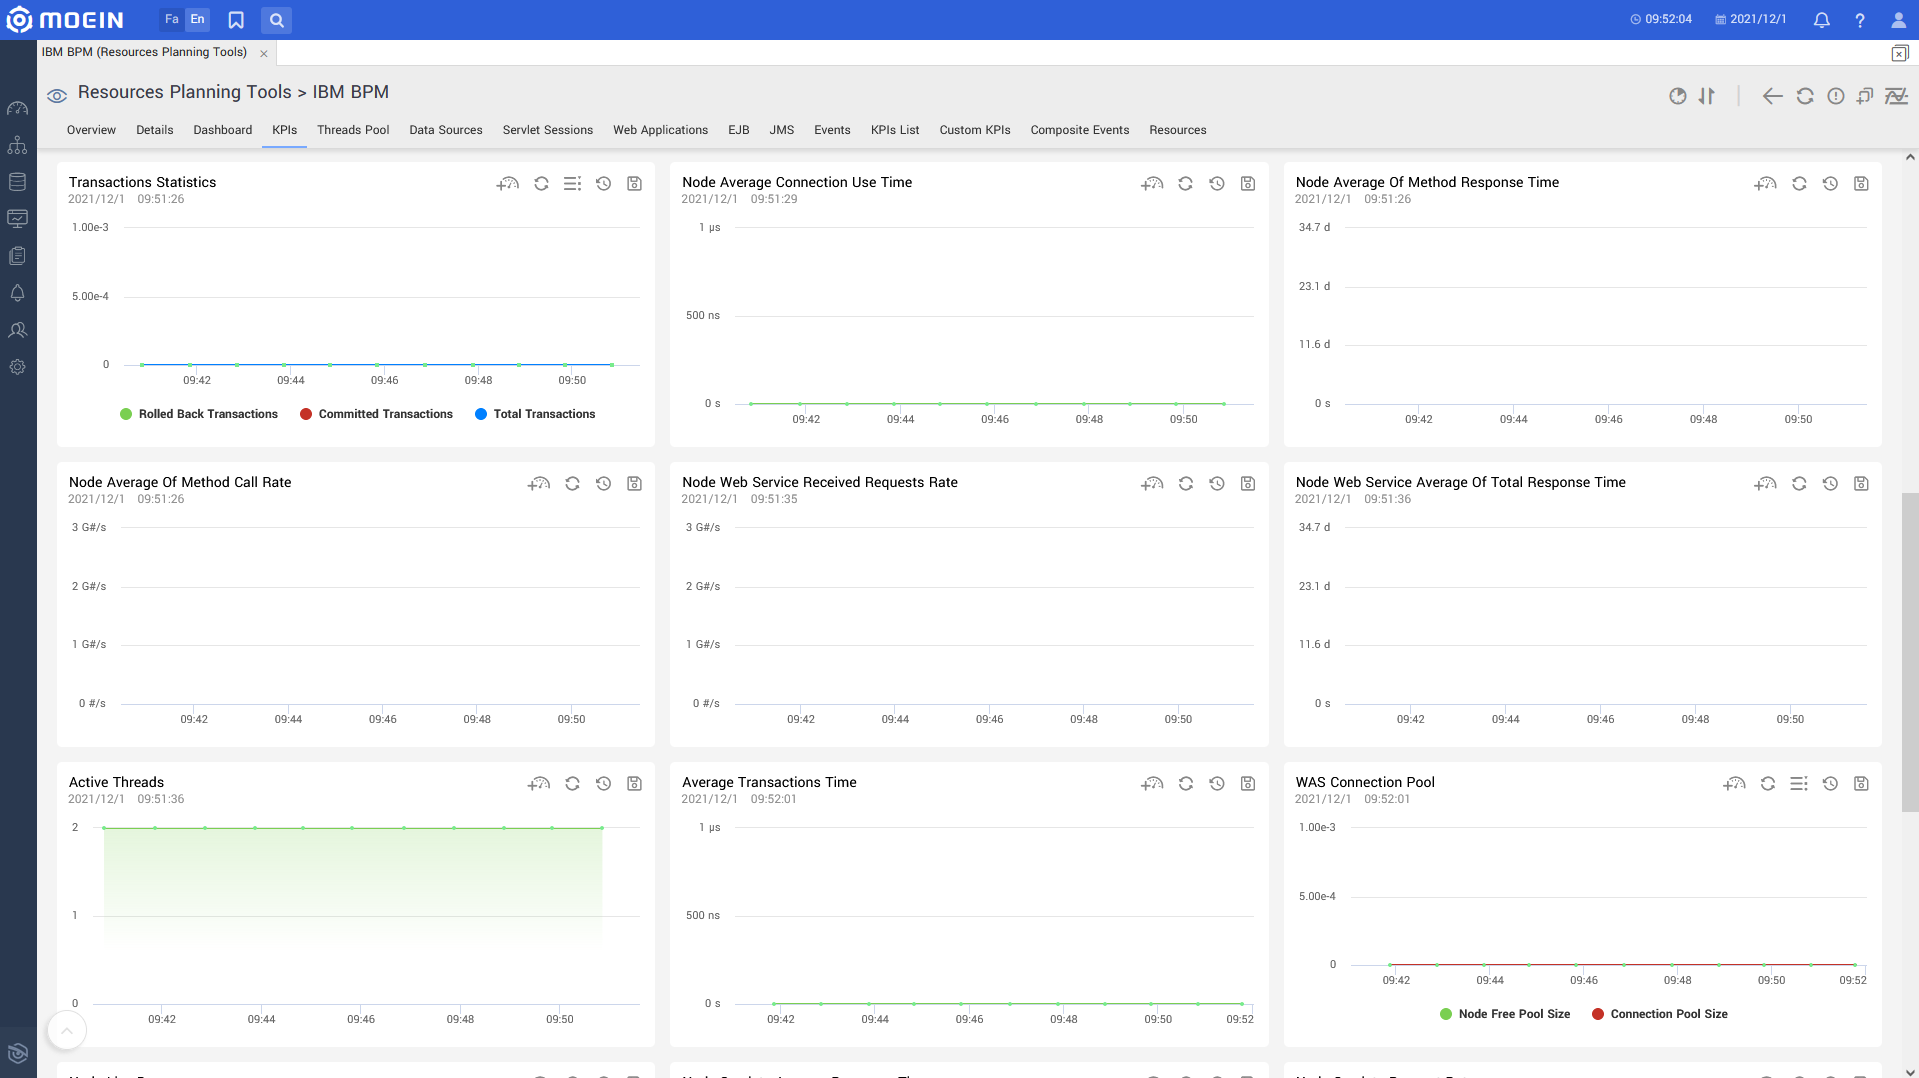Click the MOEIN logo
Screen dimensions: 1919x1078
pyautogui.click(x=65, y=20)
